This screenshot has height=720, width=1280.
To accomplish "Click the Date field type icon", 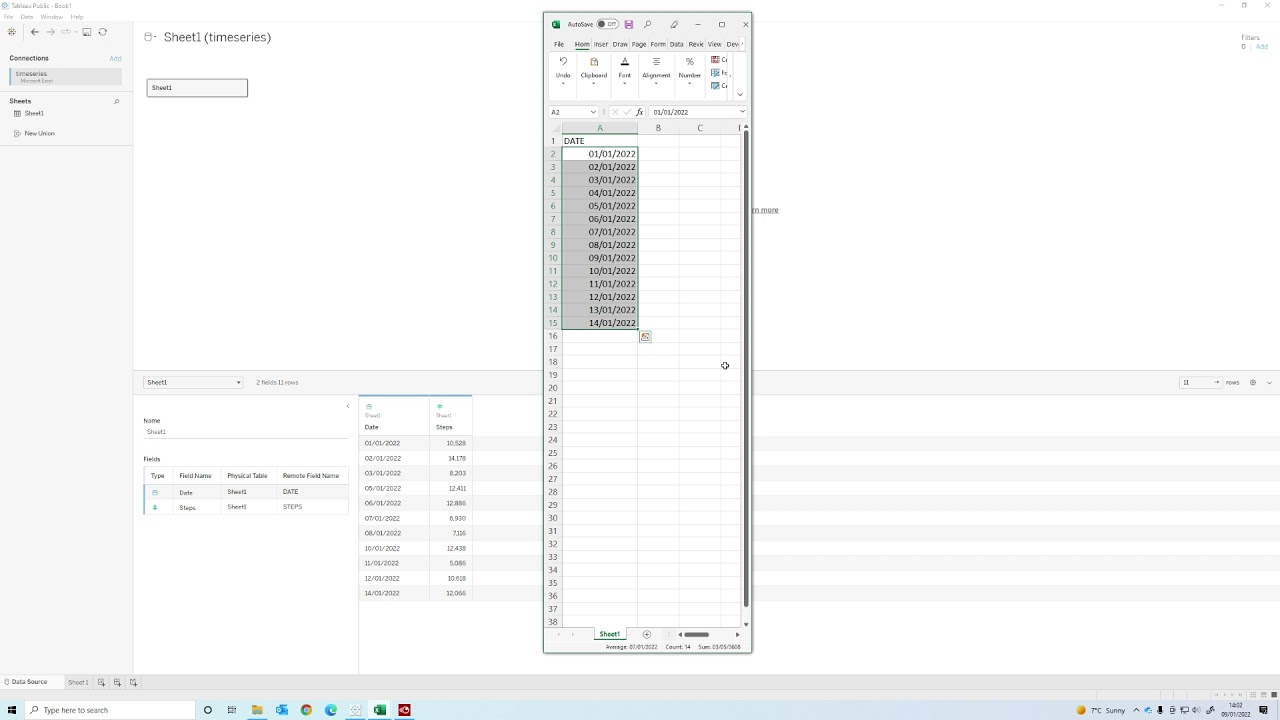I will 155,492.
